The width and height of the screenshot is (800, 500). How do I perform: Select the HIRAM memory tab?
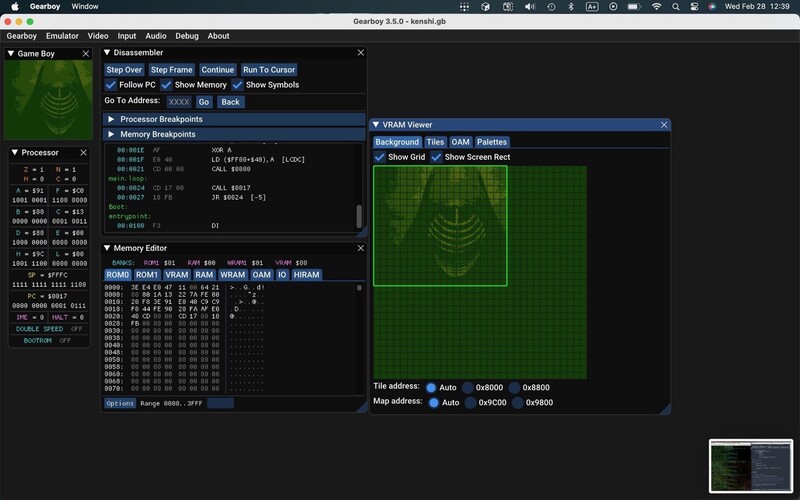[x=306, y=274]
